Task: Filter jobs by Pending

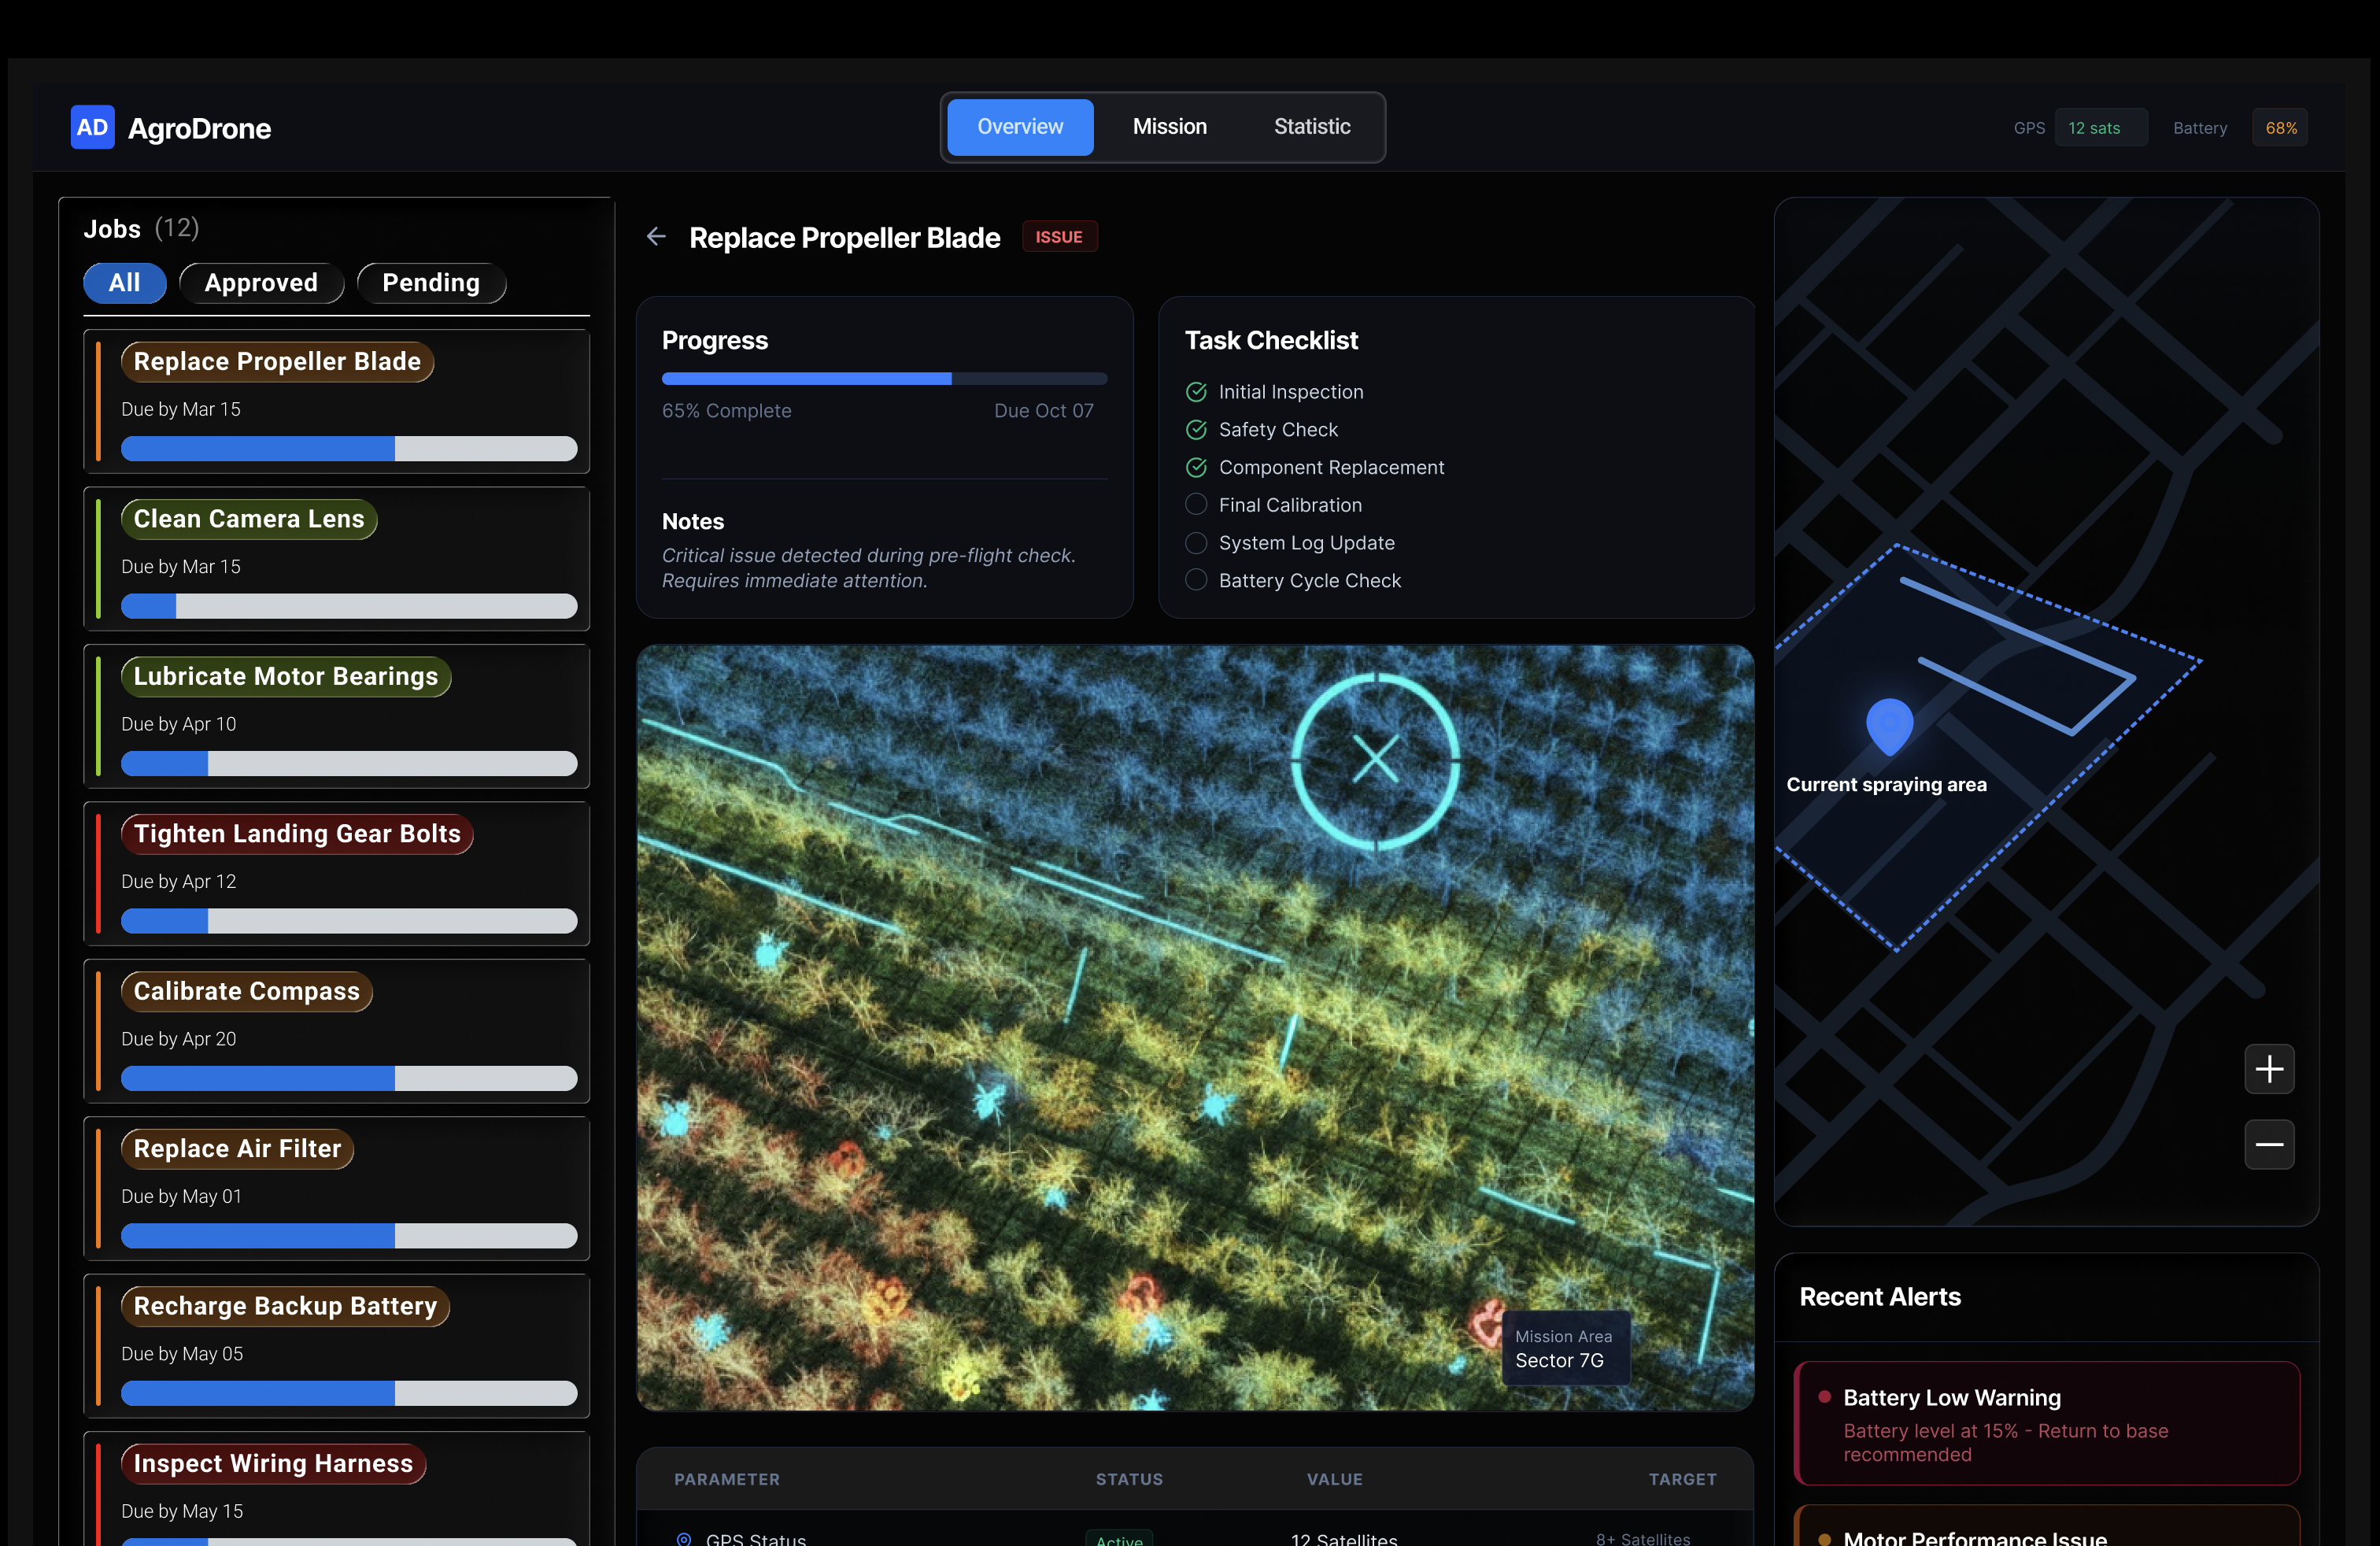Action: coord(431,283)
